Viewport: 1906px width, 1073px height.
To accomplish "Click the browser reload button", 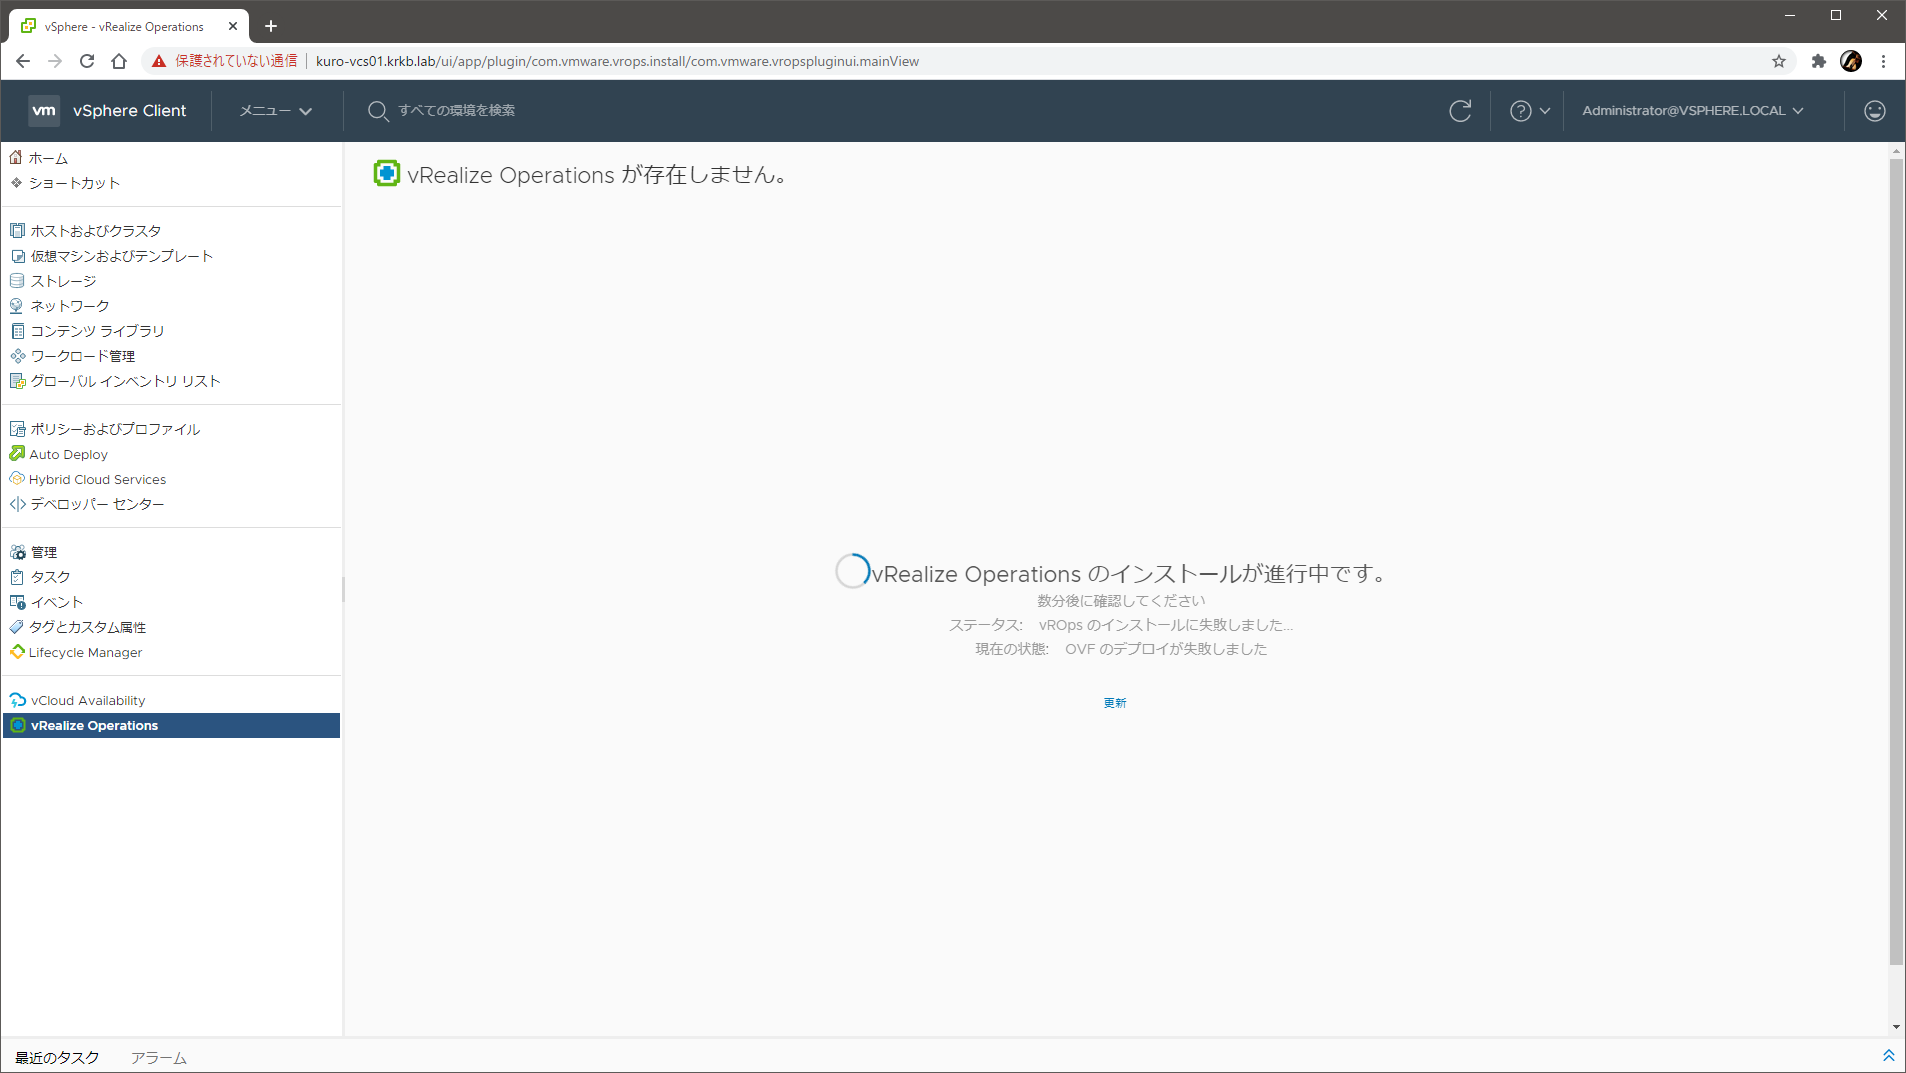I will 87,61.
